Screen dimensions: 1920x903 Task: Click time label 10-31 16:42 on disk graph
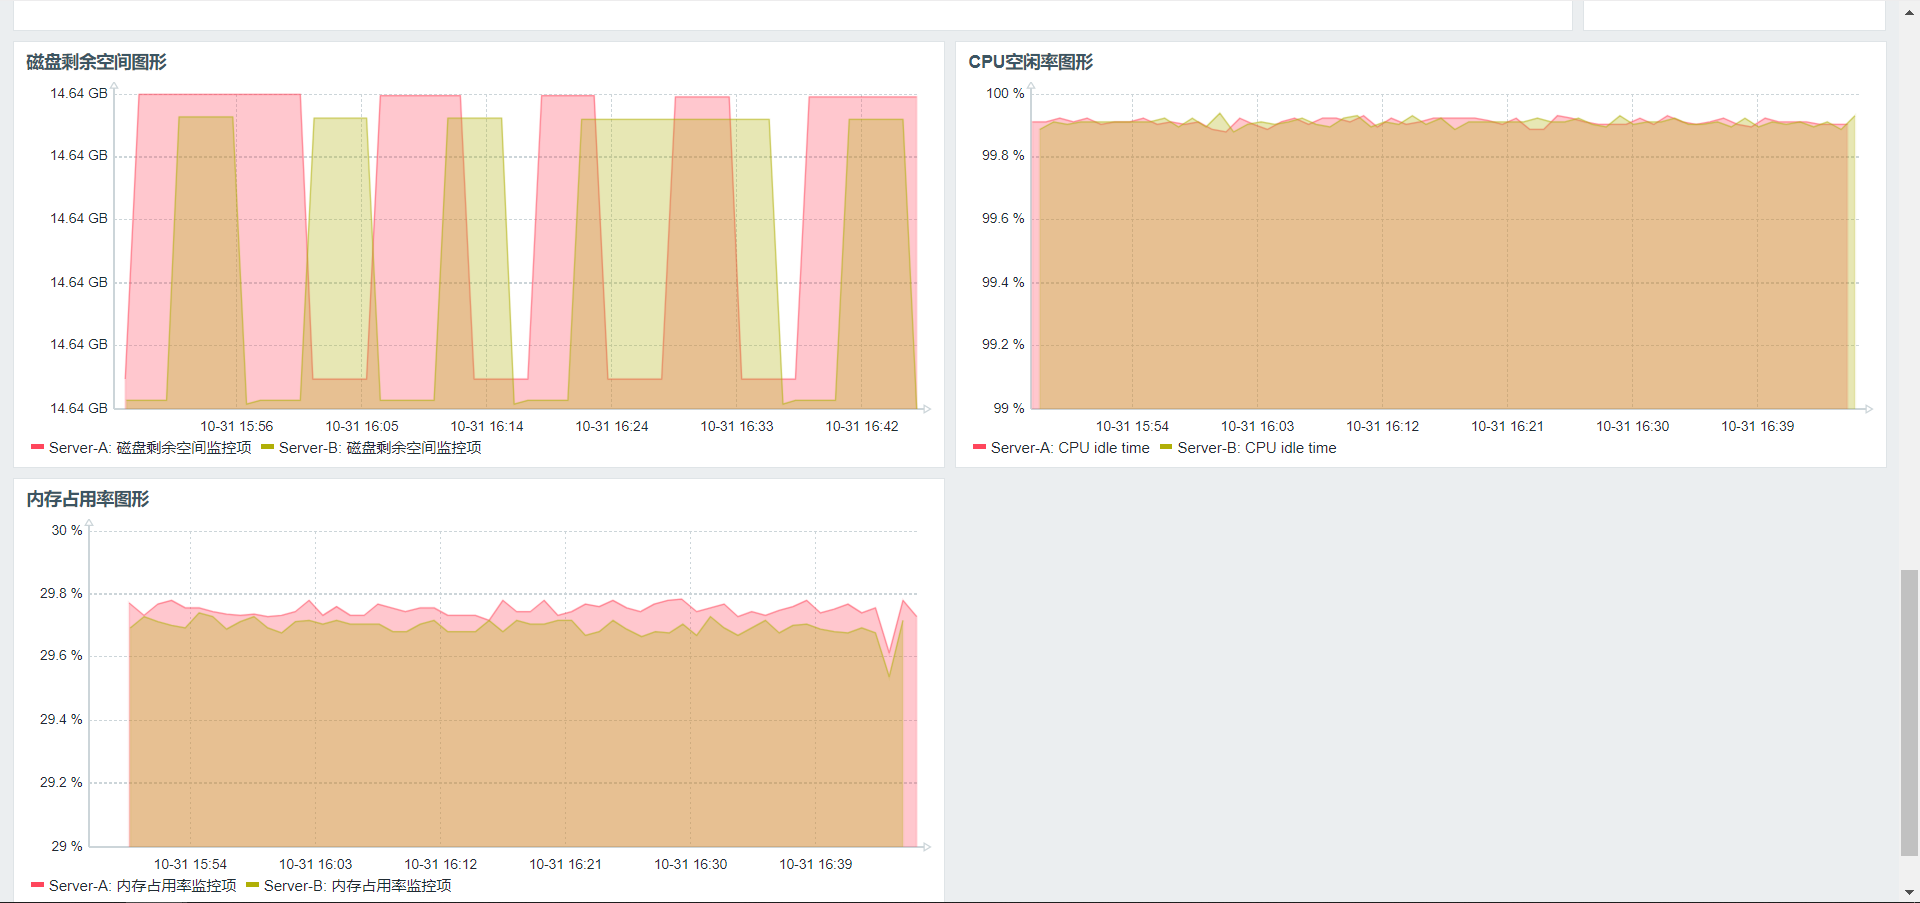pos(862,426)
